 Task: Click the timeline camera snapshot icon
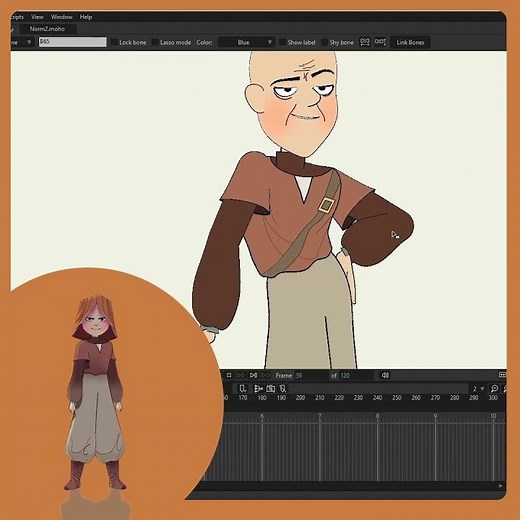click(x=271, y=389)
